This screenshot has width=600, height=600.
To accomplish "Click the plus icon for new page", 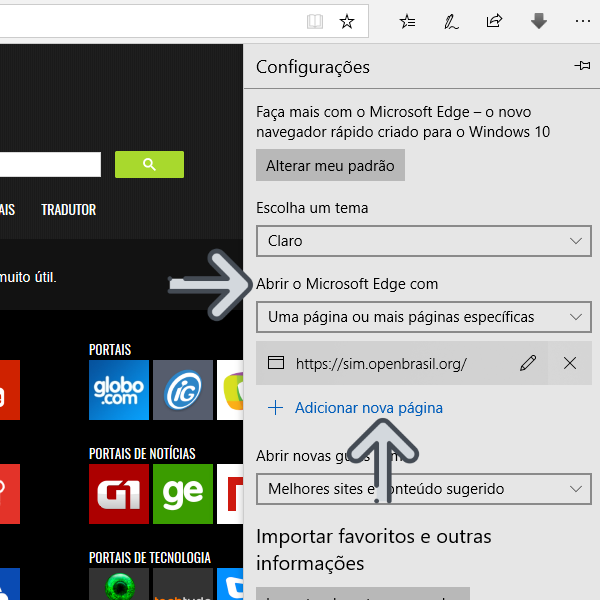I will 276,408.
